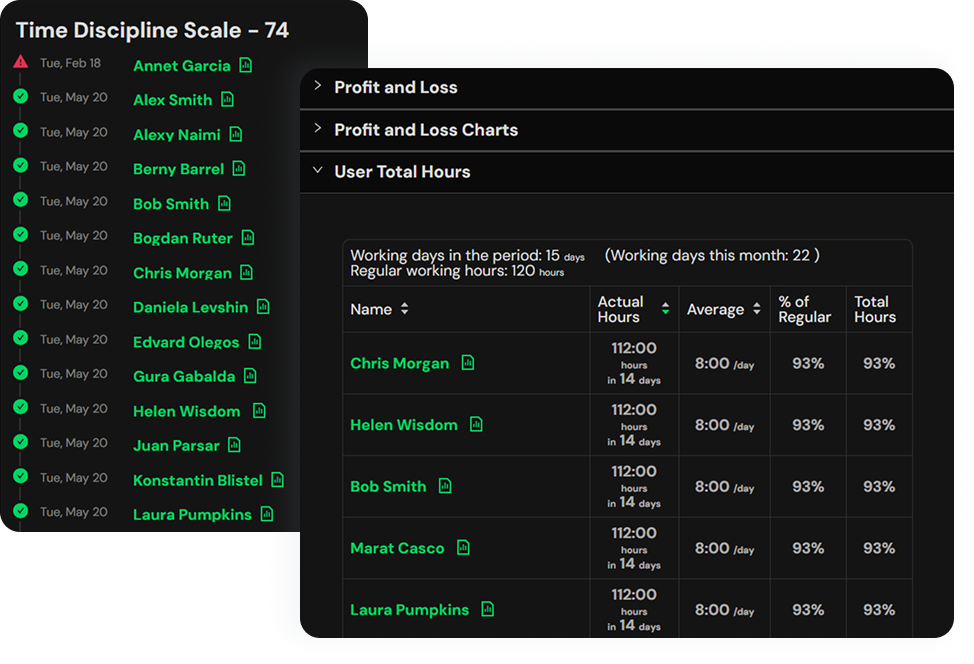Open Laura Pumpkins link in hours table
Viewport: 974px width, 664px height.
click(x=409, y=610)
